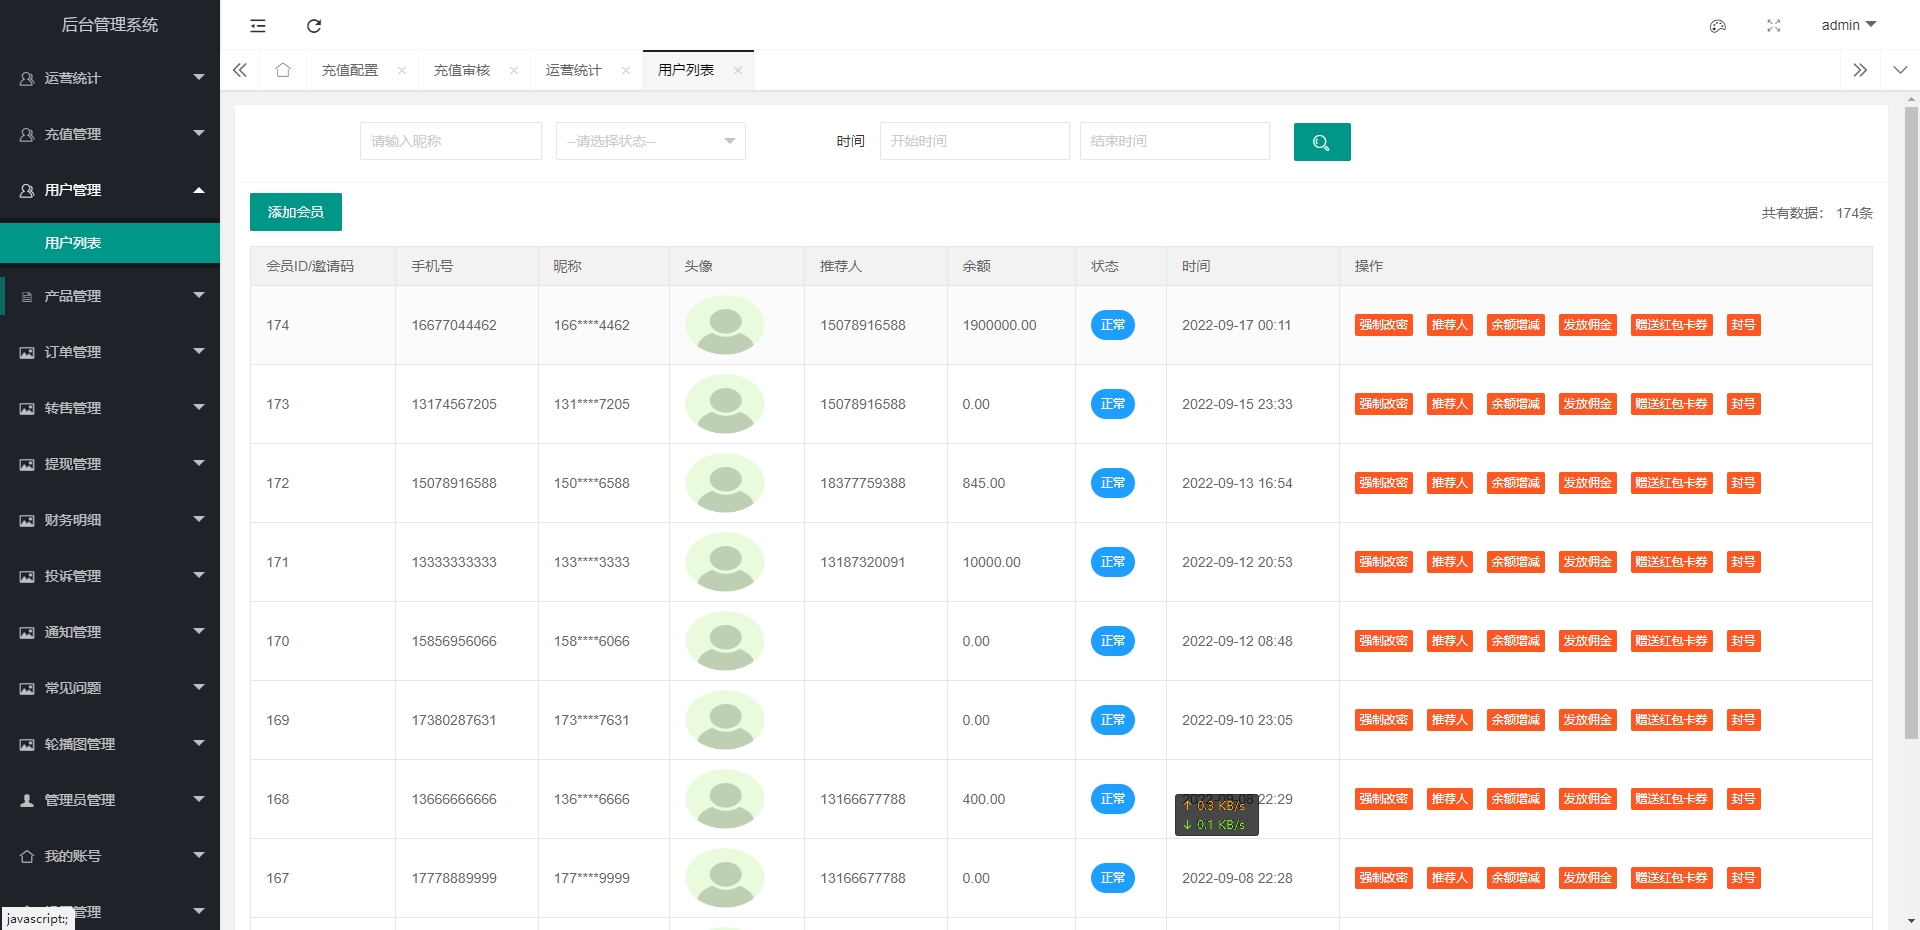The width and height of the screenshot is (1920, 930).
Task: Open the 请选择状态 status dropdown
Action: [650, 141]
